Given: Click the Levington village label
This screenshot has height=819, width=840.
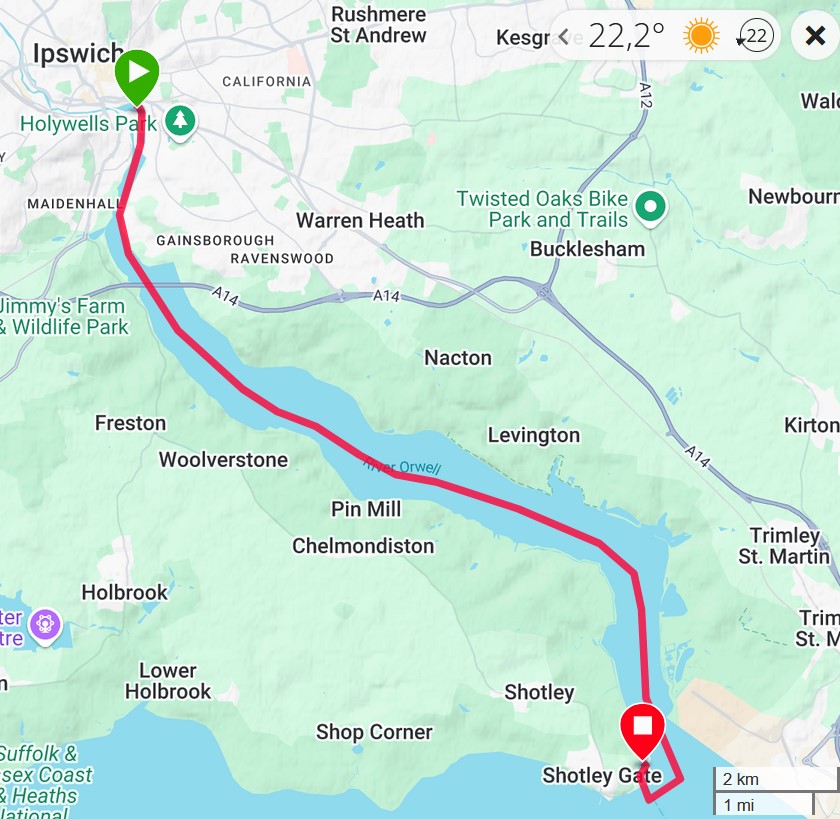Looking at the screenshot, I should tap(534, 435).
